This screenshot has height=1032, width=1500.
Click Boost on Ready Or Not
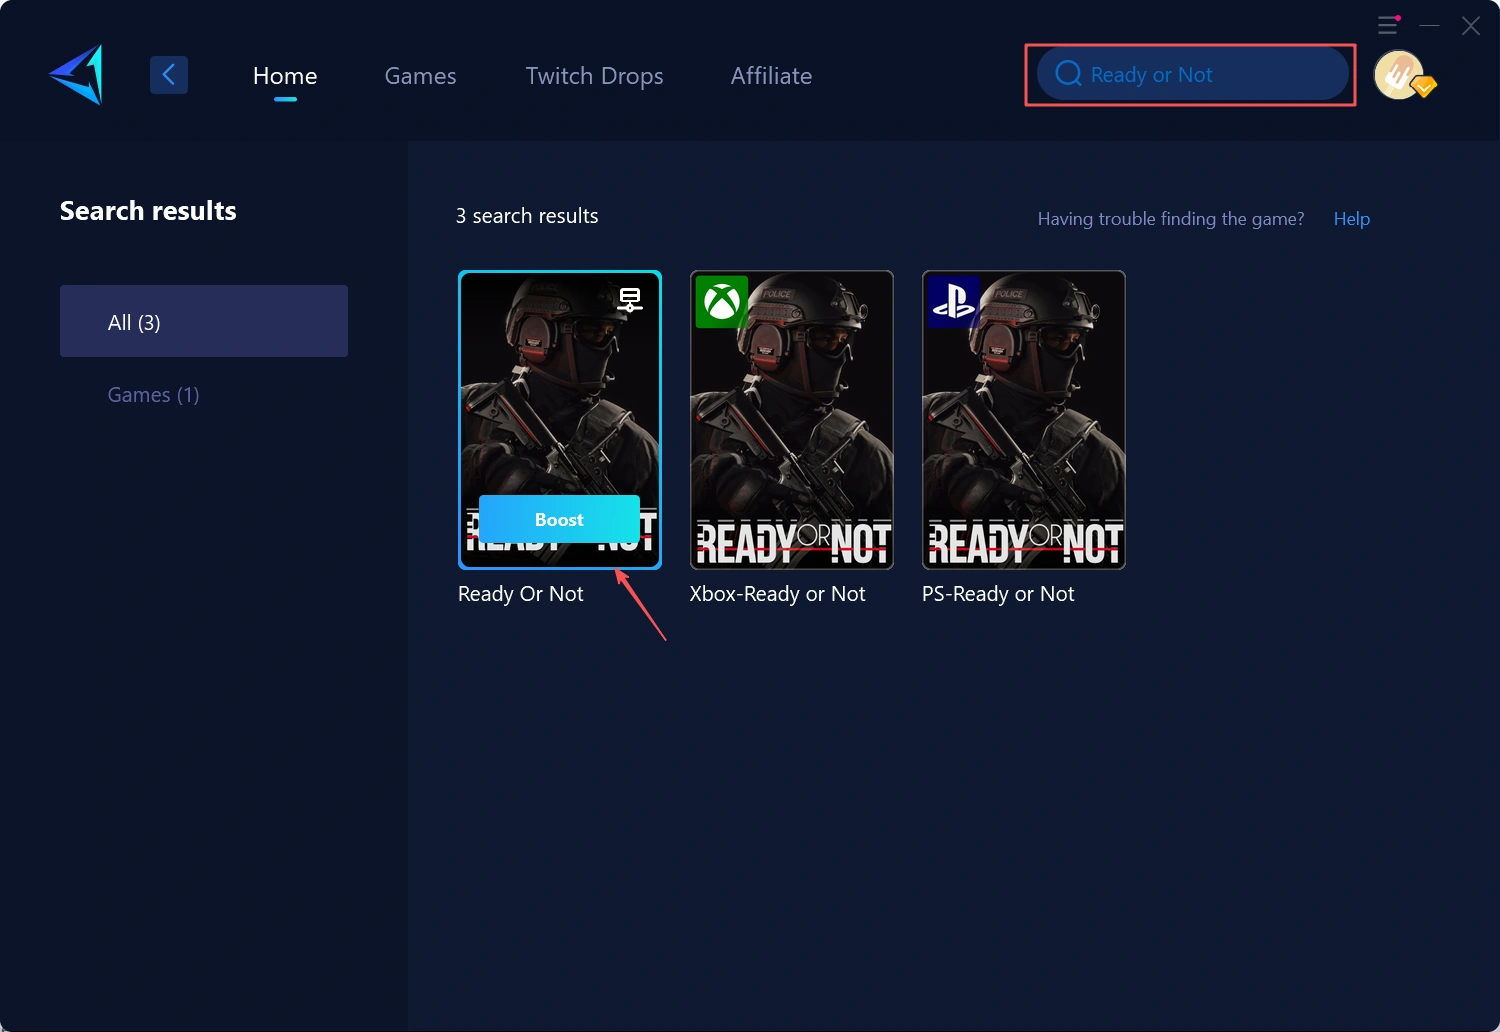tap(559, 519)
